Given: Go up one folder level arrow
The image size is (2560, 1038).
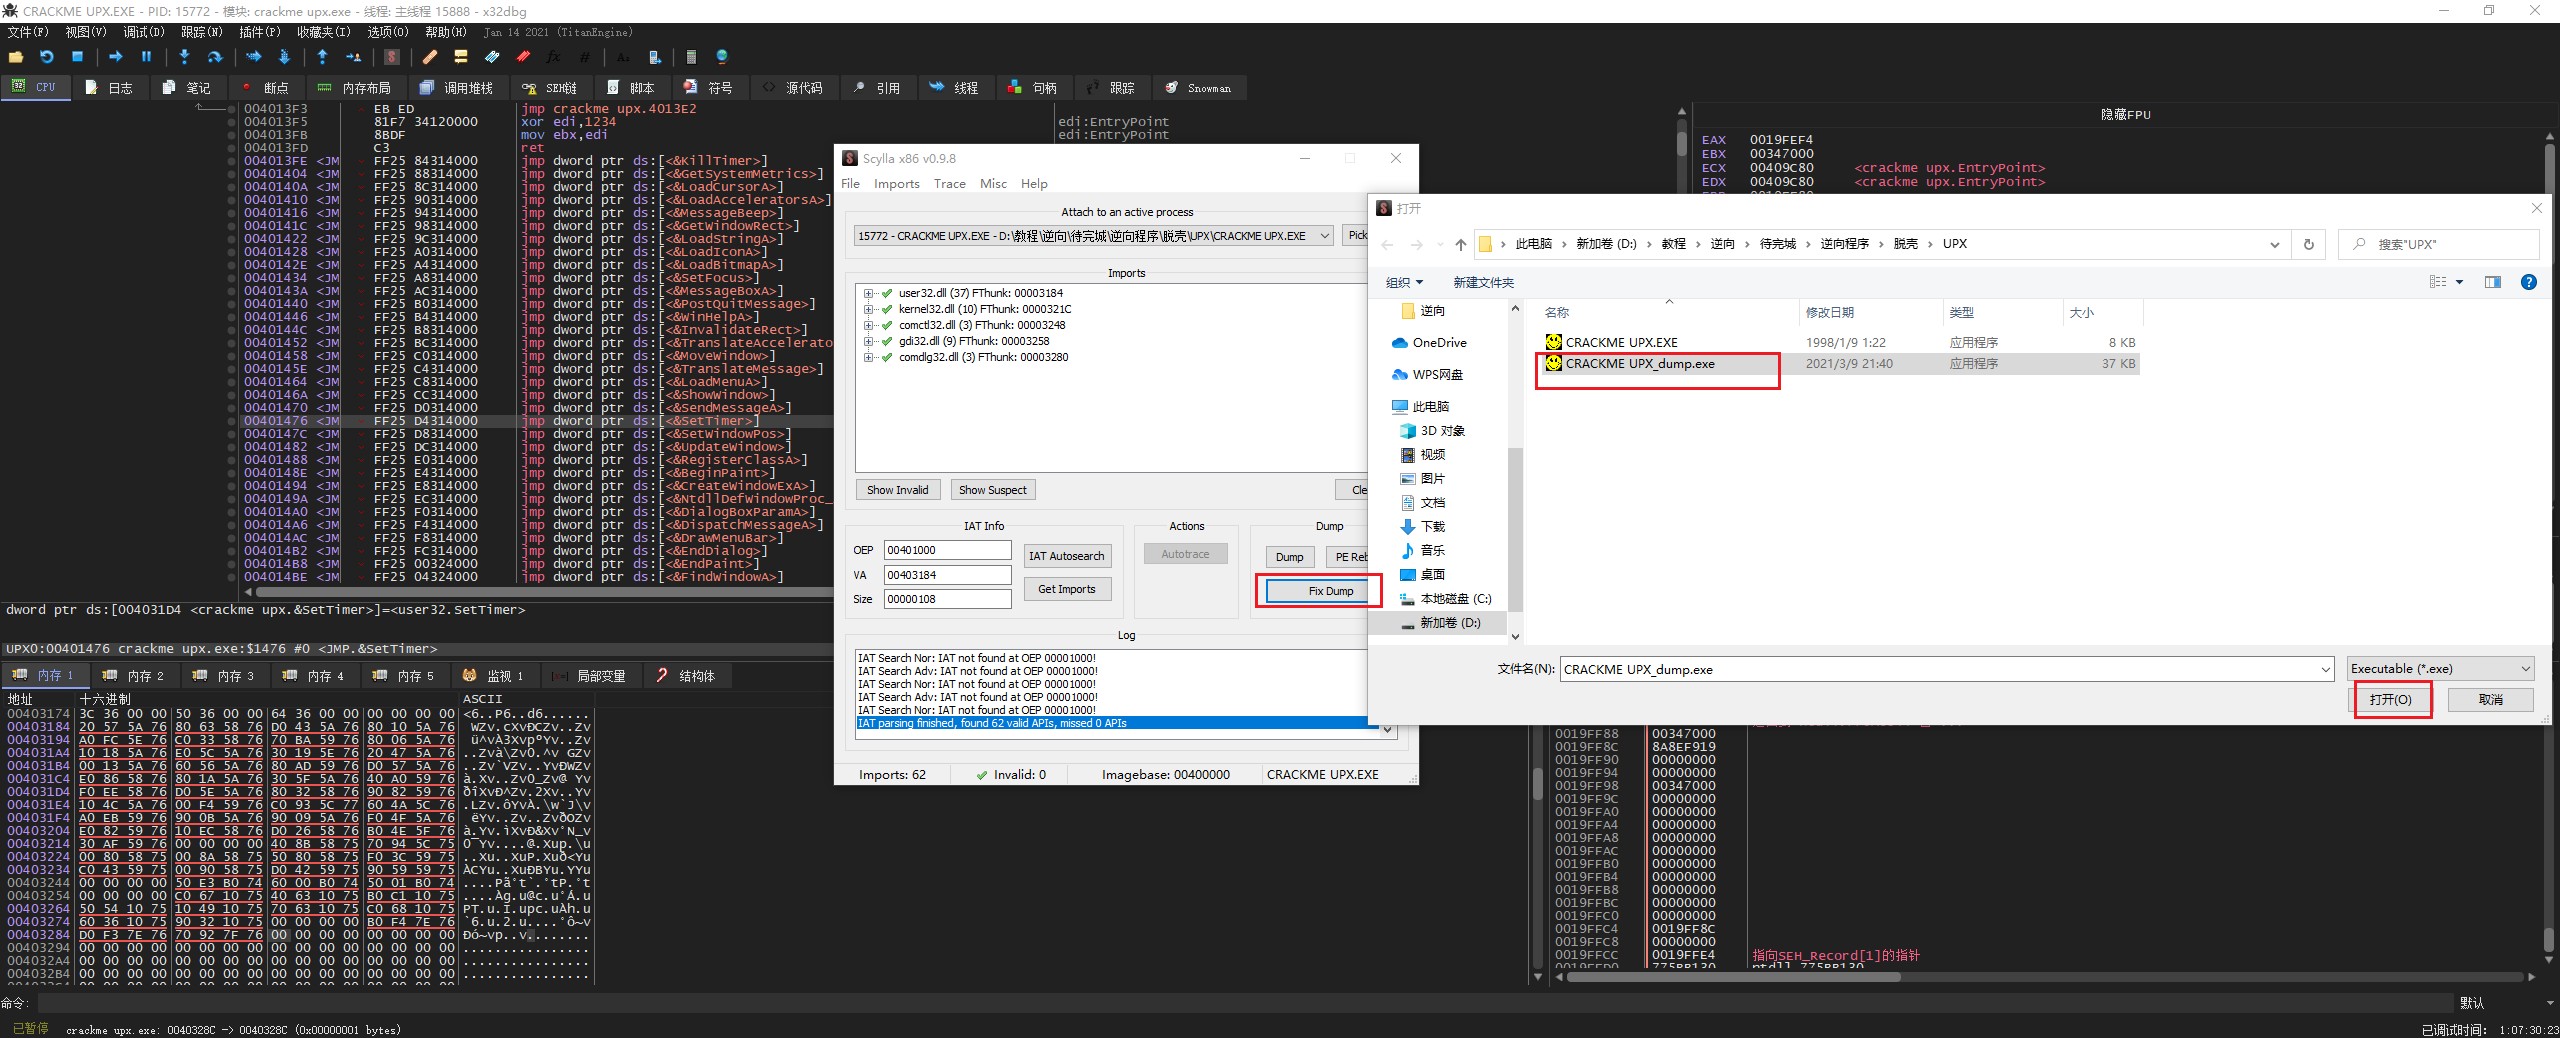Looking at the screenshot, I should [1460, 244].
